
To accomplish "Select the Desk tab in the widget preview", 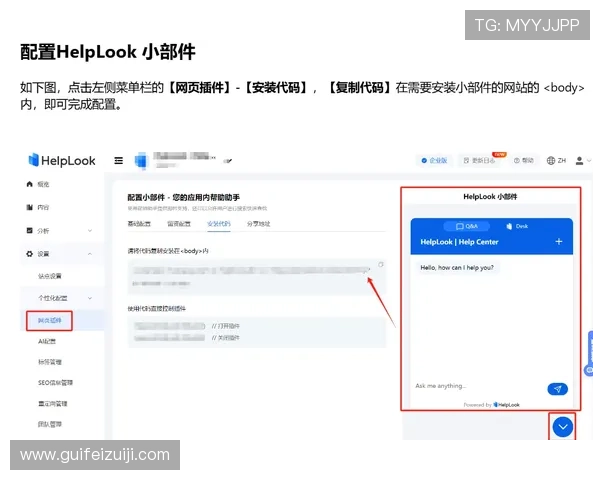I will pyautogui.click(x=517, y=226).
